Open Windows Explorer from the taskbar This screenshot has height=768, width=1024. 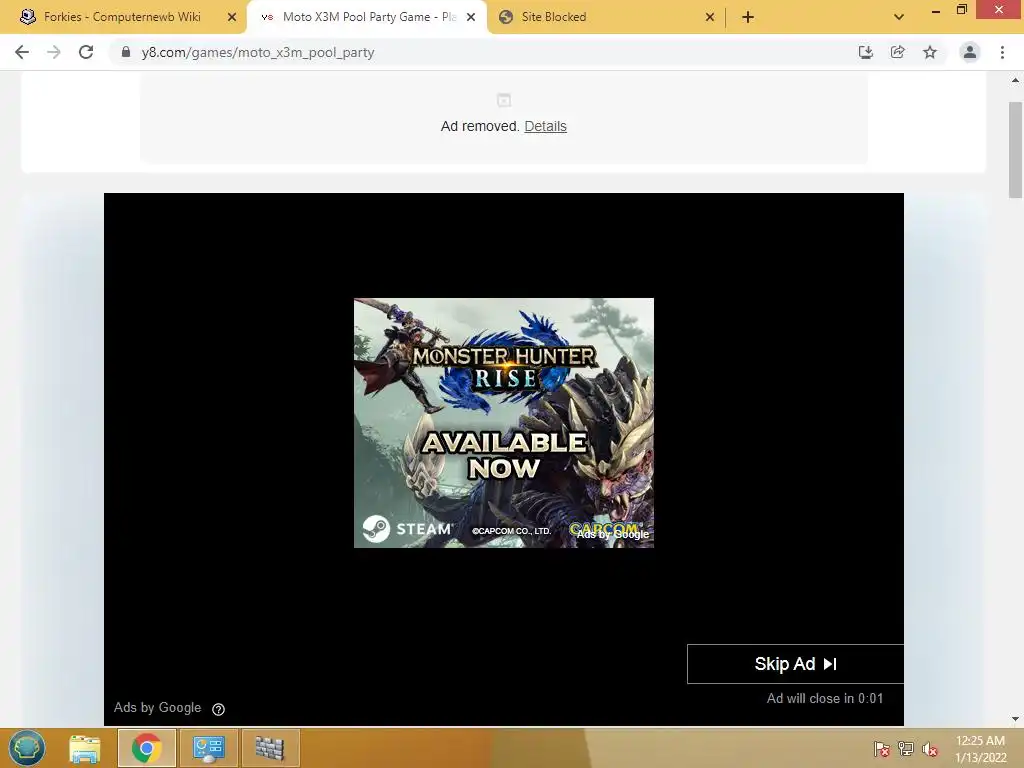[85, 748]
